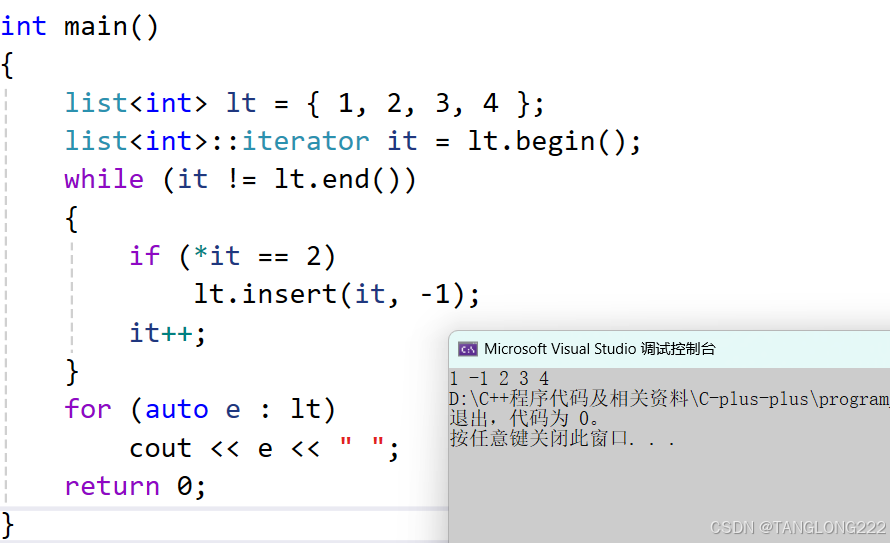Click the 'if (*it == 2)' condition line
This screenshot has width=890, height=543.
233,256
